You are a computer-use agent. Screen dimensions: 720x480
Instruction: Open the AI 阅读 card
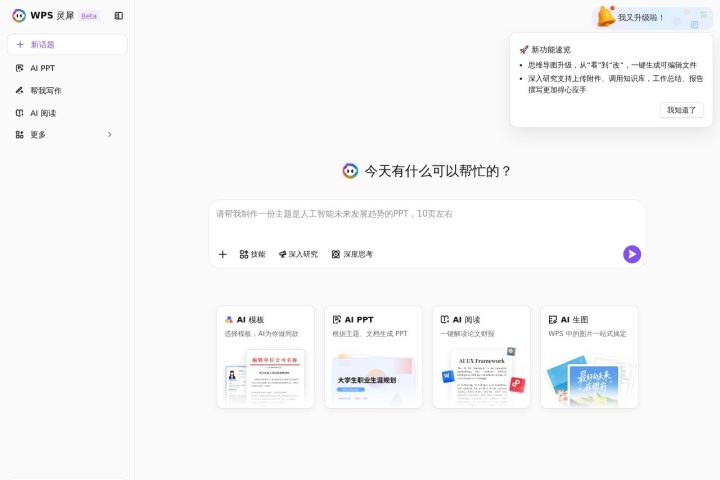click(x=481, y=357)
